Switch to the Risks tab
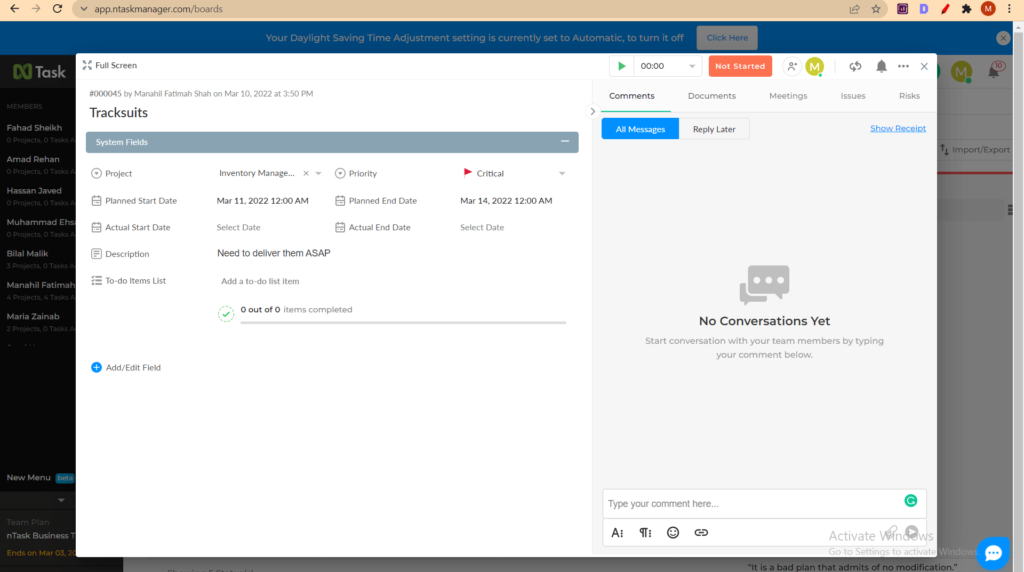1024x572 pixels. point(909,96)
